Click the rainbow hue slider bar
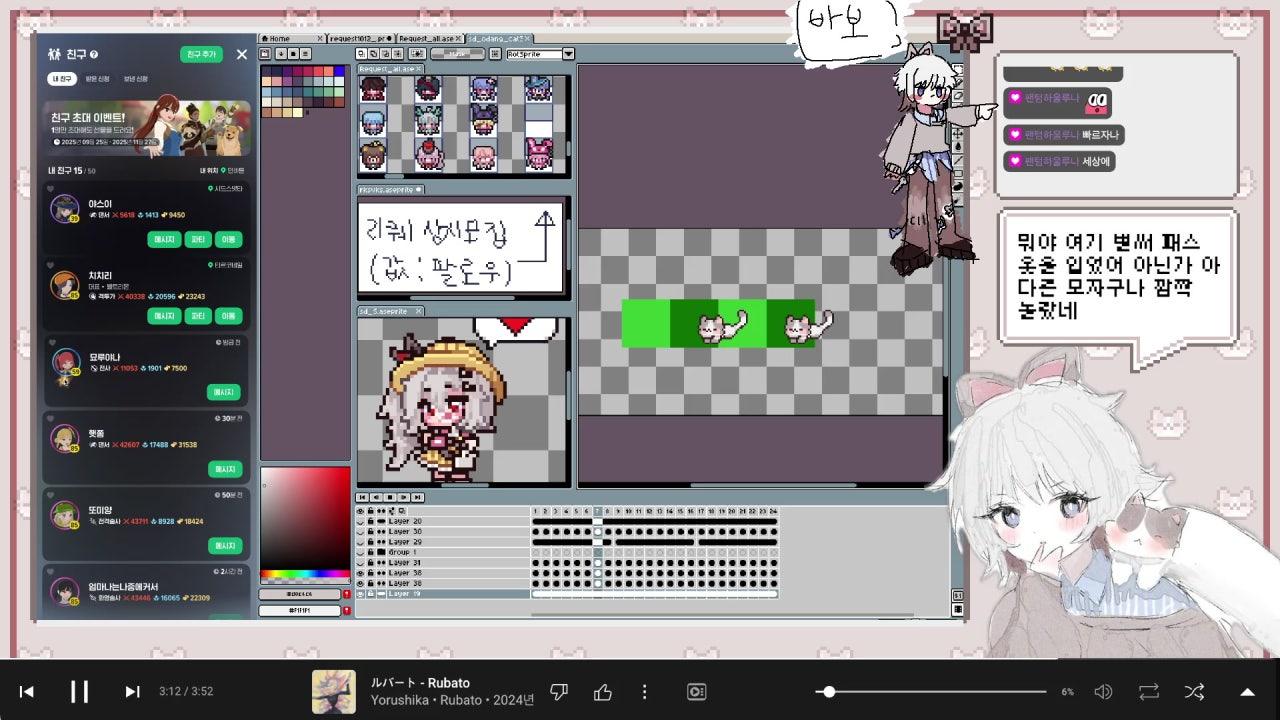1280x720 pixels. click(305, 575)
